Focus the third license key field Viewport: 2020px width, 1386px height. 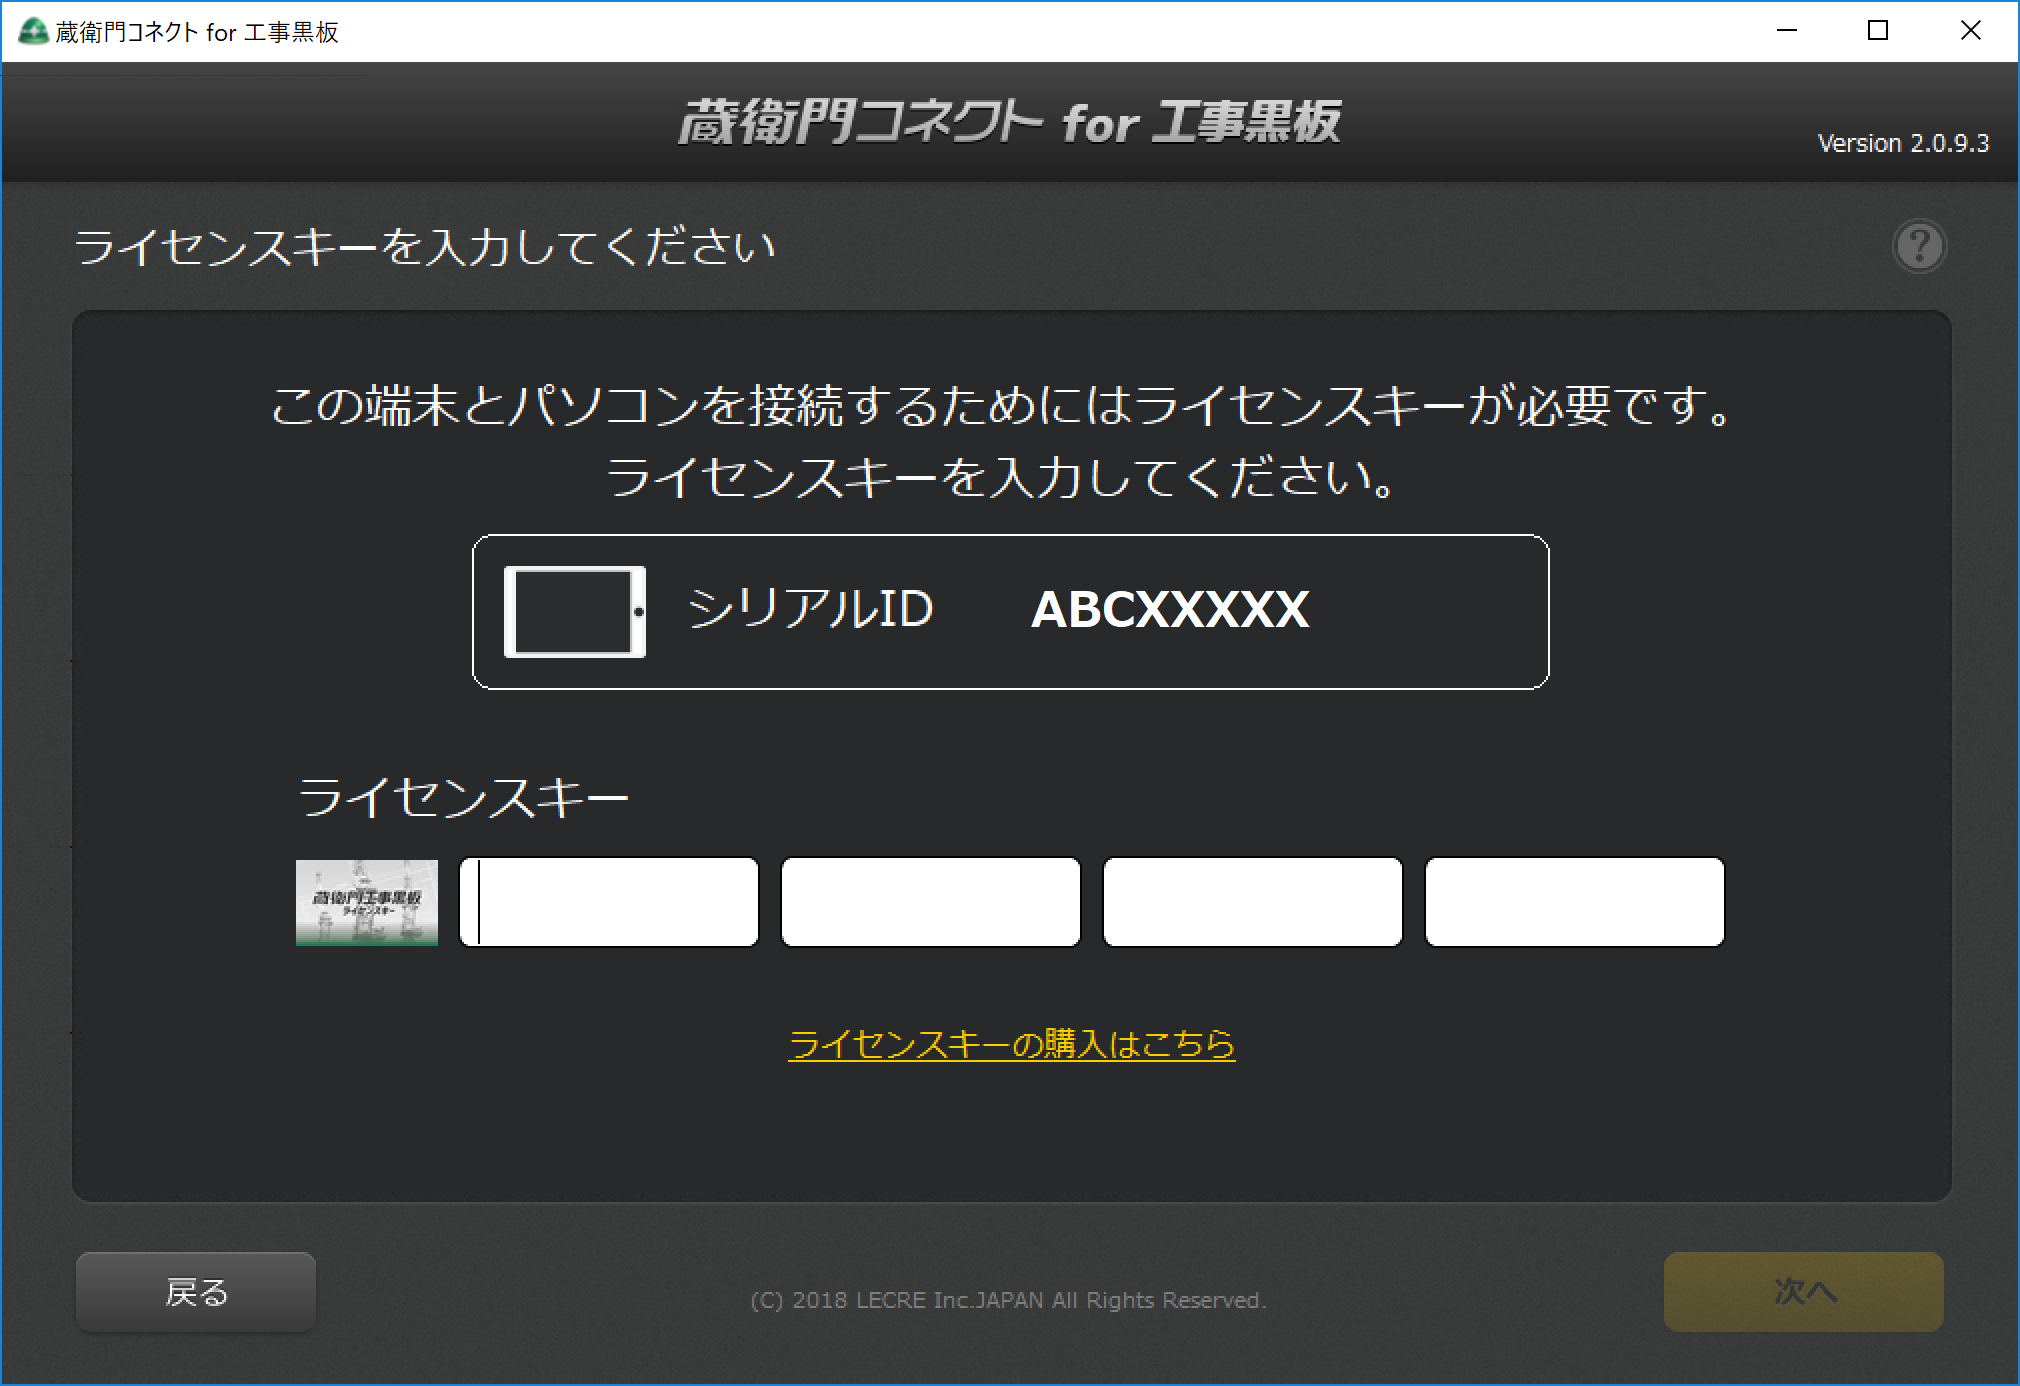1253,902
